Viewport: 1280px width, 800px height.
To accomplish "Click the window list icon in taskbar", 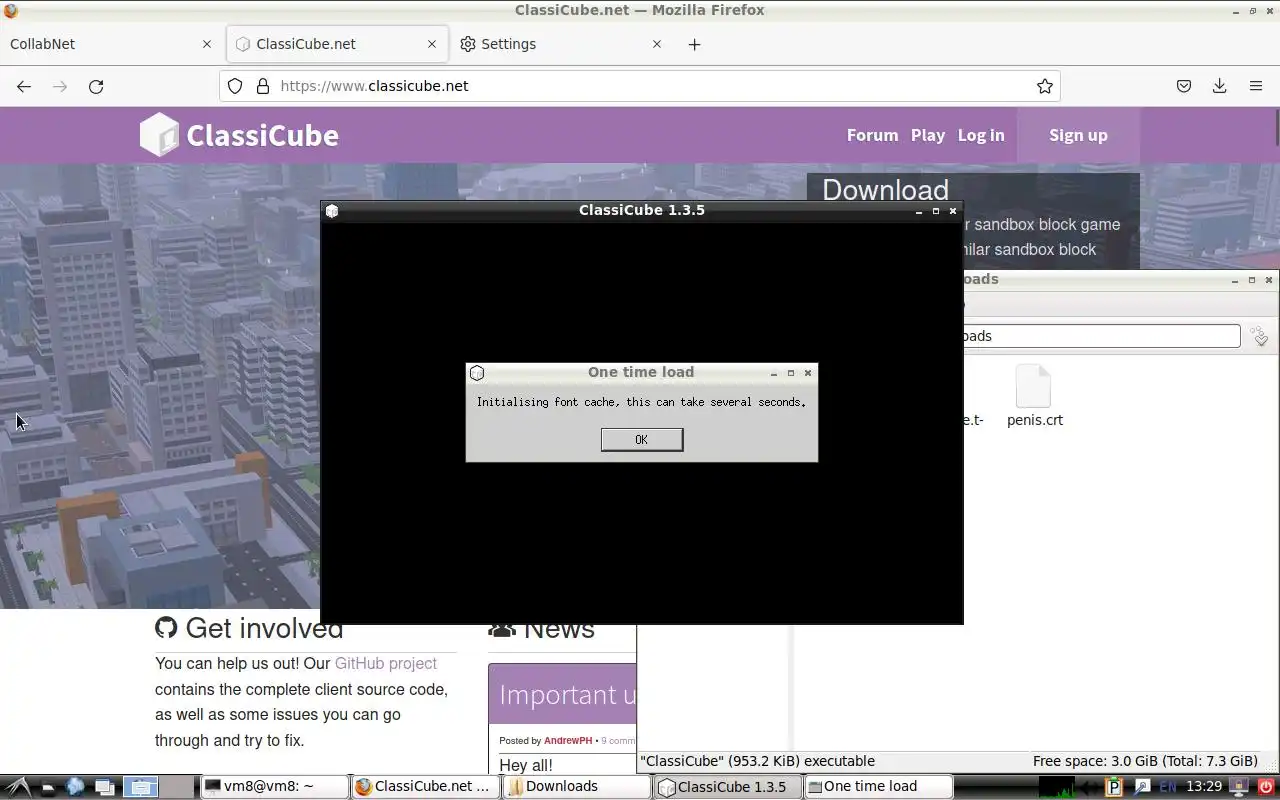I will (x=105, y=787).
